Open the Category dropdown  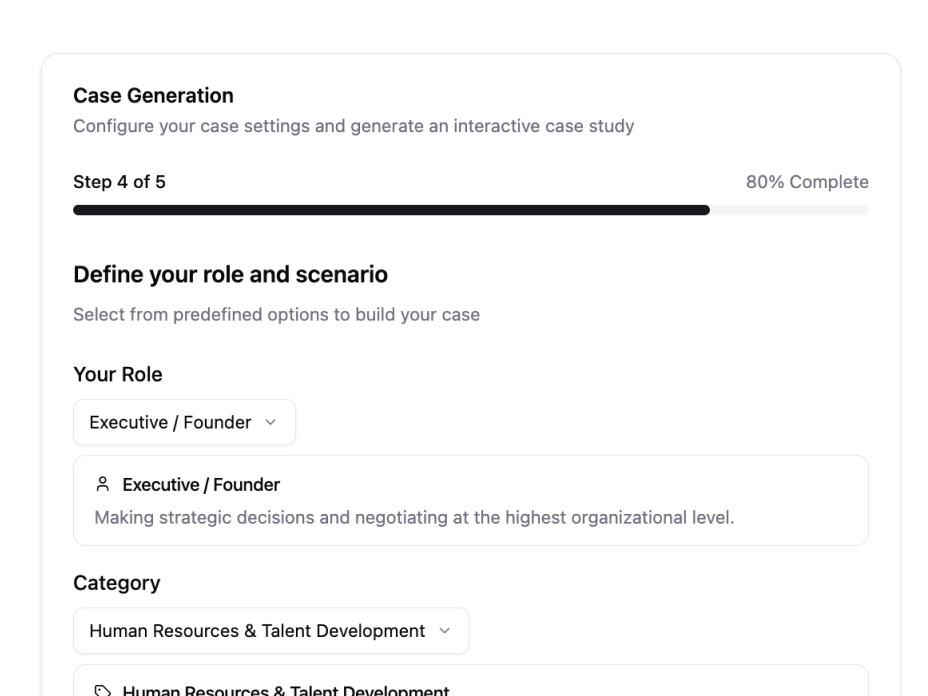click(x=270, y=631)
